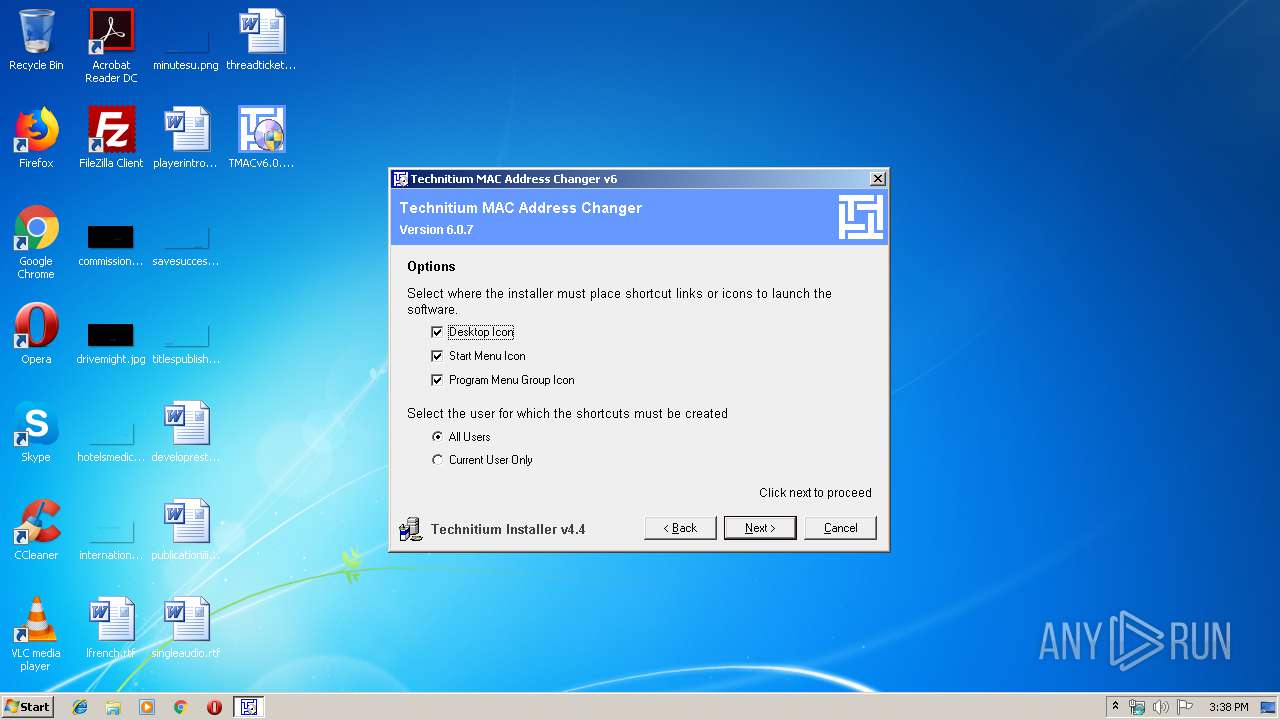This screenshot has height=720, width=1280.
Task: Show hidden system tray icons
Action: tap(1115, 707)
